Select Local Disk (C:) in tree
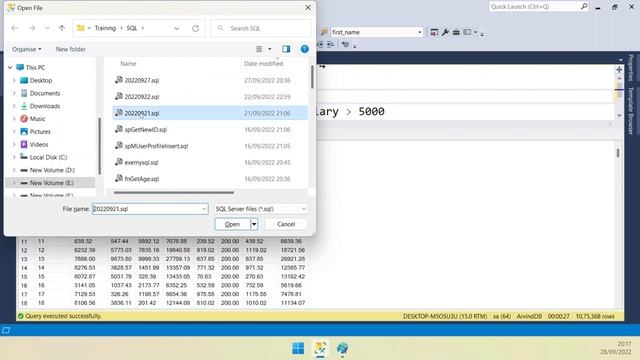The image size is (640, 360). [x=48, y=157]
